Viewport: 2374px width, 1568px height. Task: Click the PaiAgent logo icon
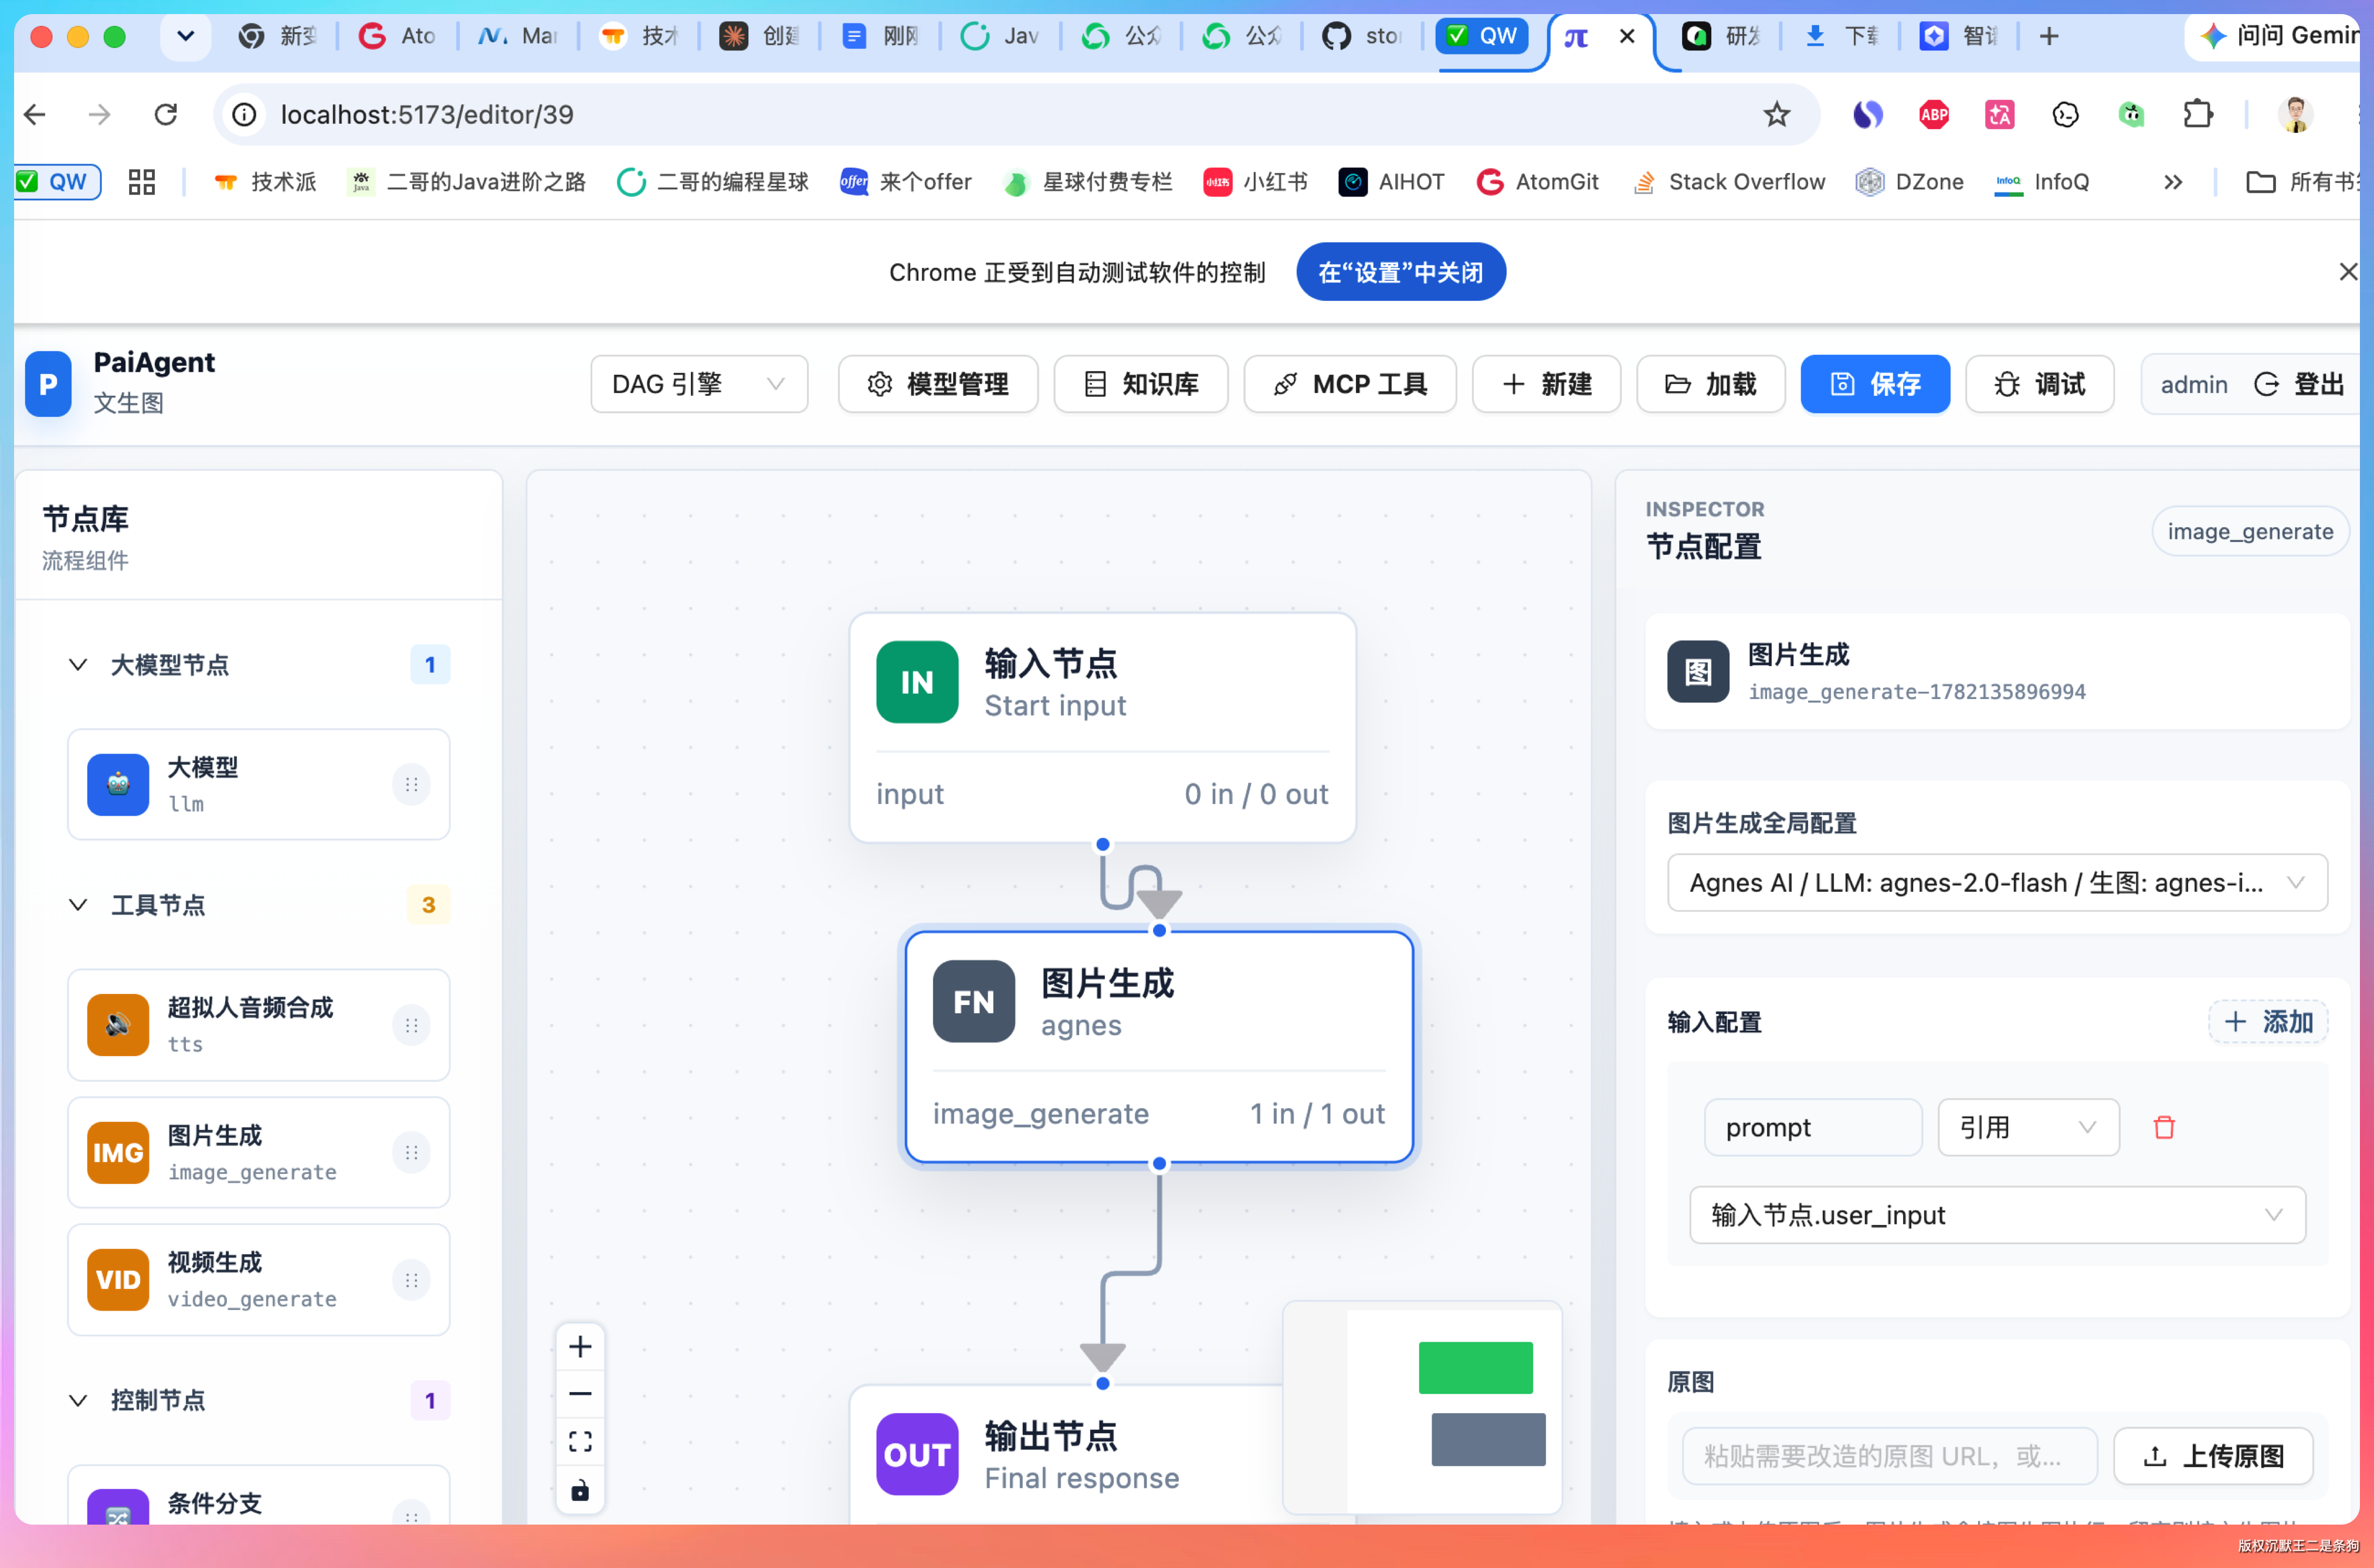(48, 384)
